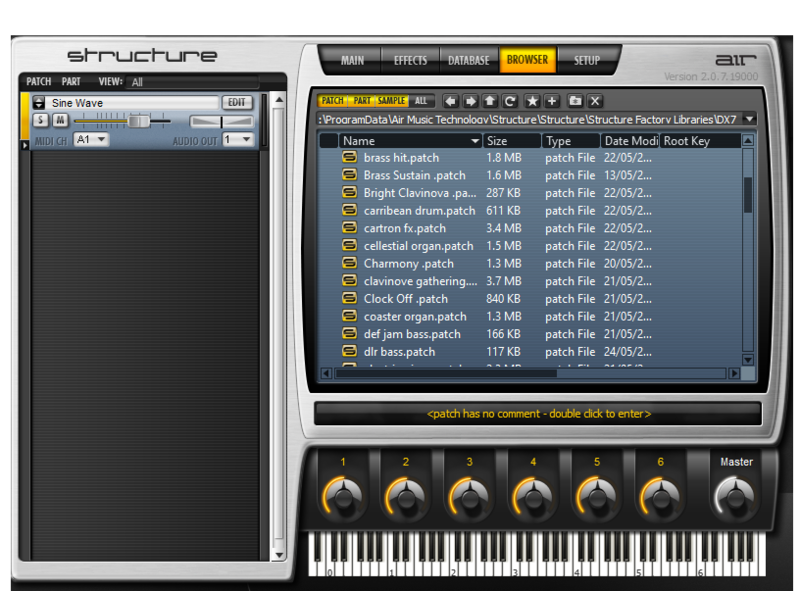Screen dimensions: 800x591
Task: Solo the Sine Wave patch
Action: pyautogui.click(x=40, y=120)
